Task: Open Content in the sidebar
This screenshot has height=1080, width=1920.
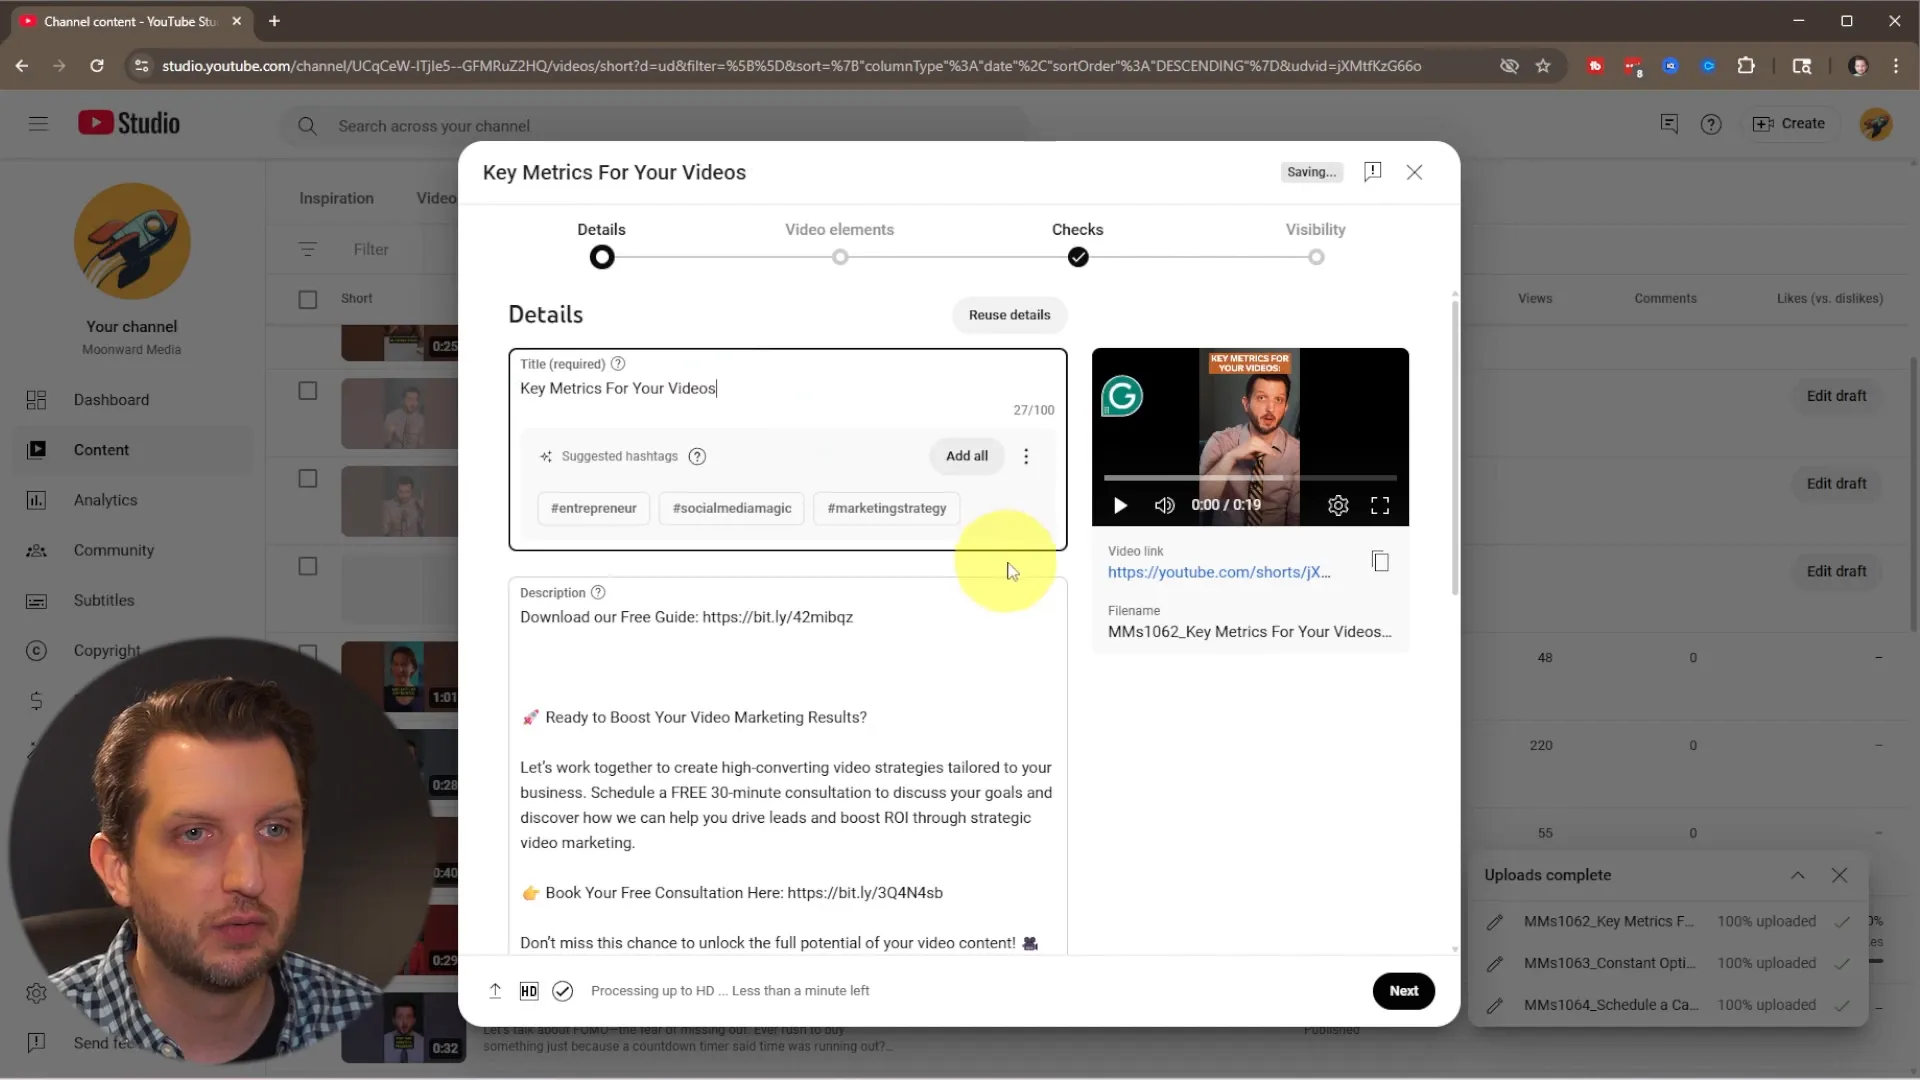Action: coord(133,450)
